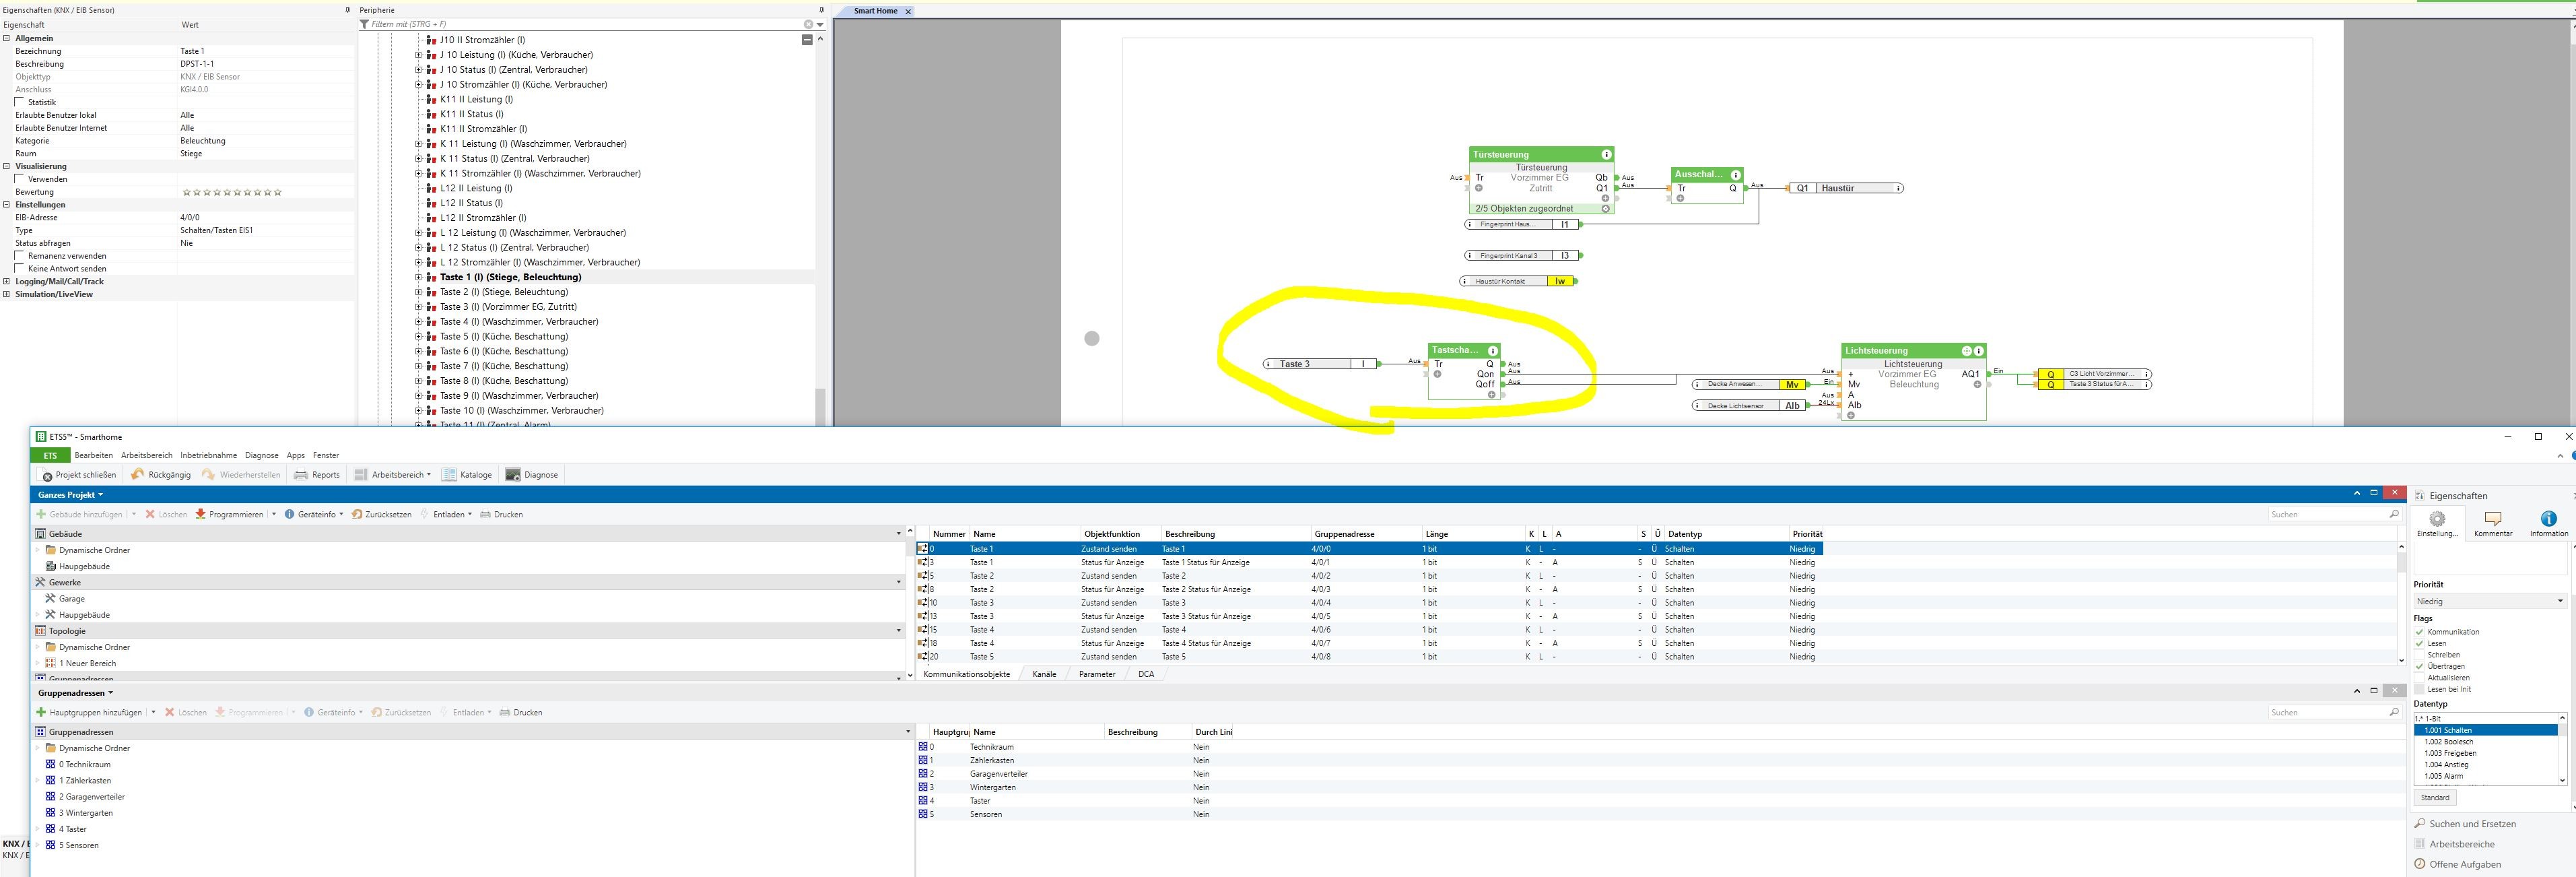Enable the Statistik checkbox

point(20,102)
